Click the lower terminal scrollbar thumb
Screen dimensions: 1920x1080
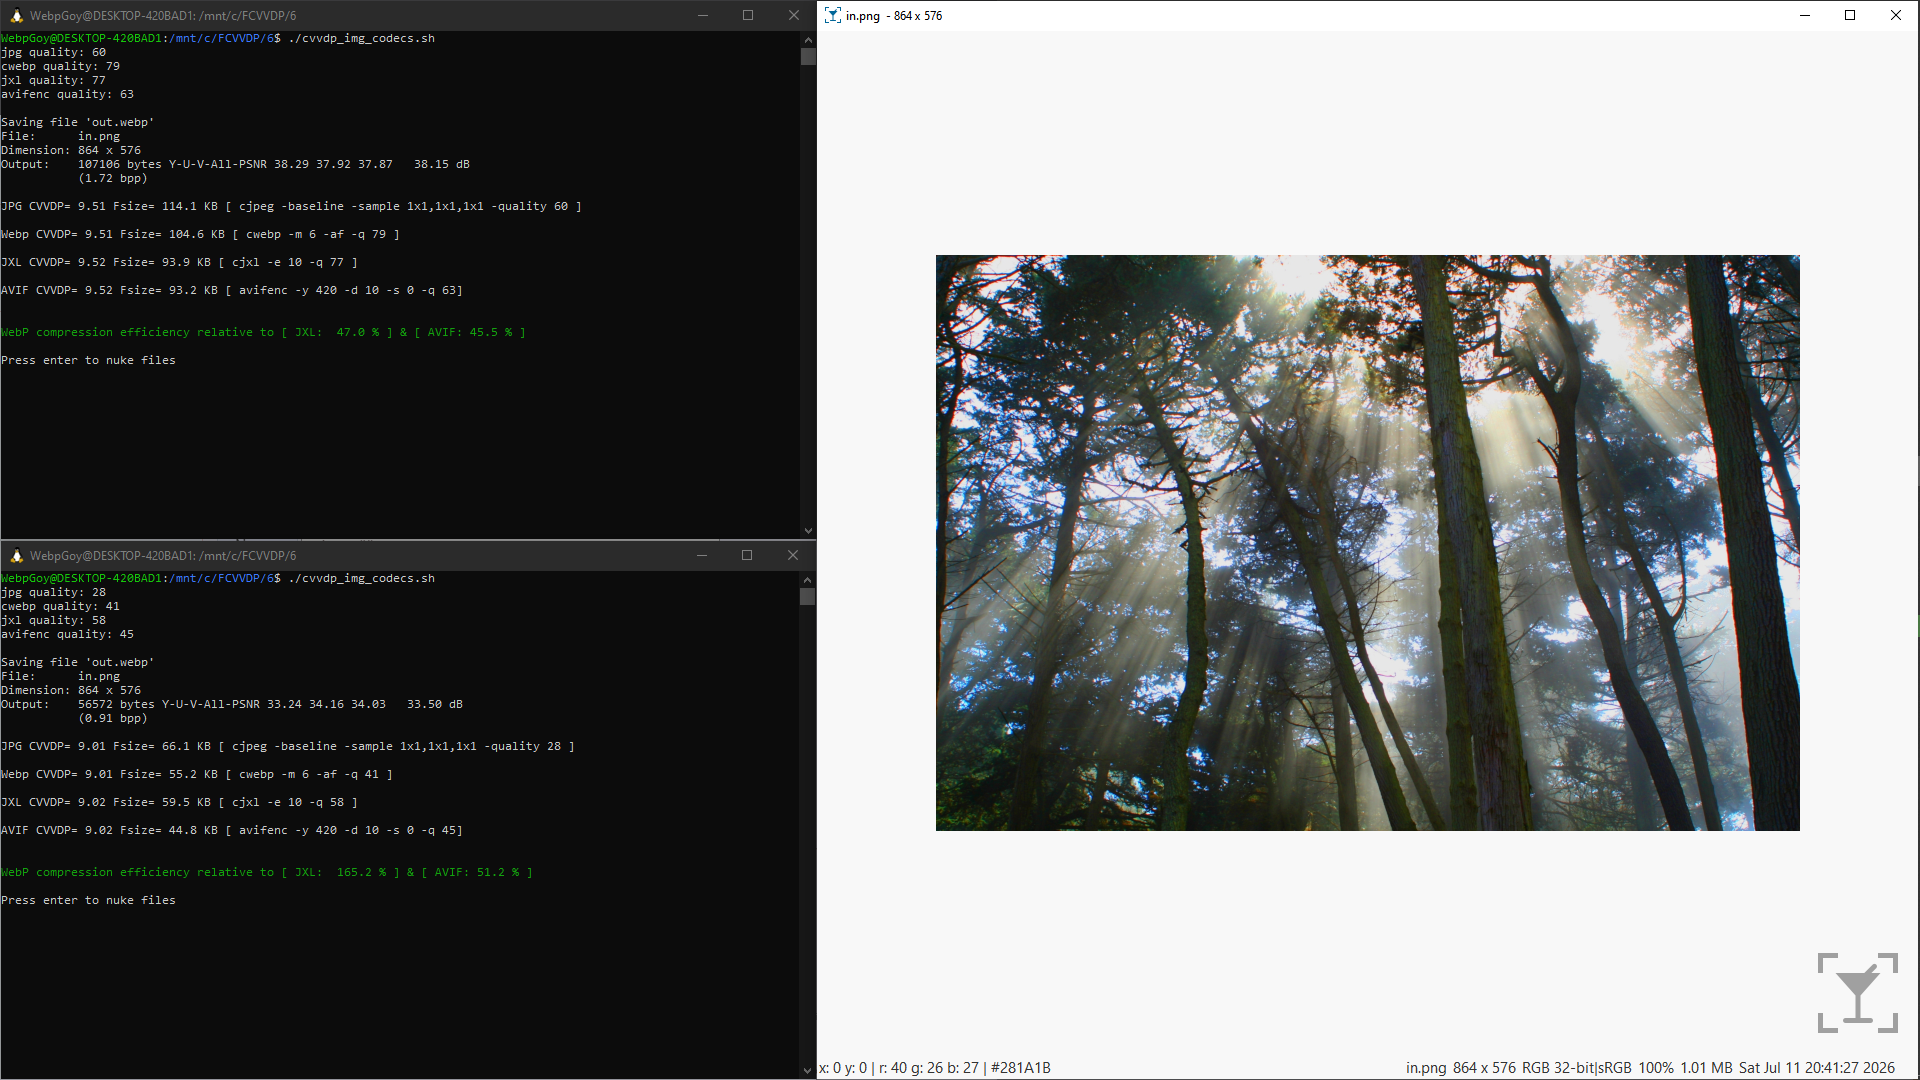(x=808, y=597)
